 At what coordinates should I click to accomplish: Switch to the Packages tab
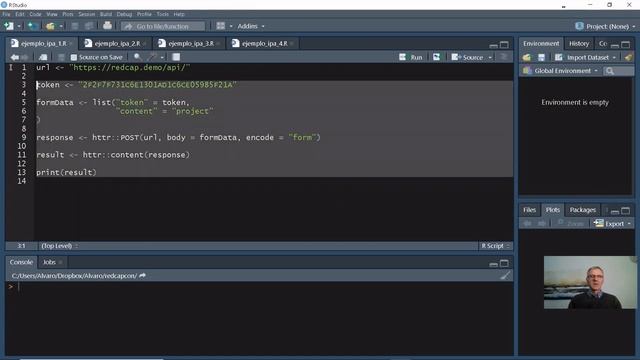(582, 210)
